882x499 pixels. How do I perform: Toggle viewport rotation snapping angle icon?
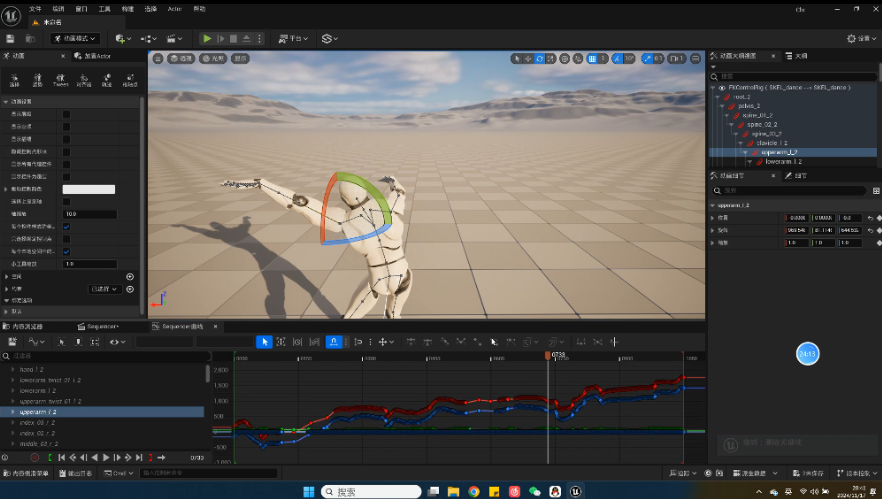tap(617, 59)
